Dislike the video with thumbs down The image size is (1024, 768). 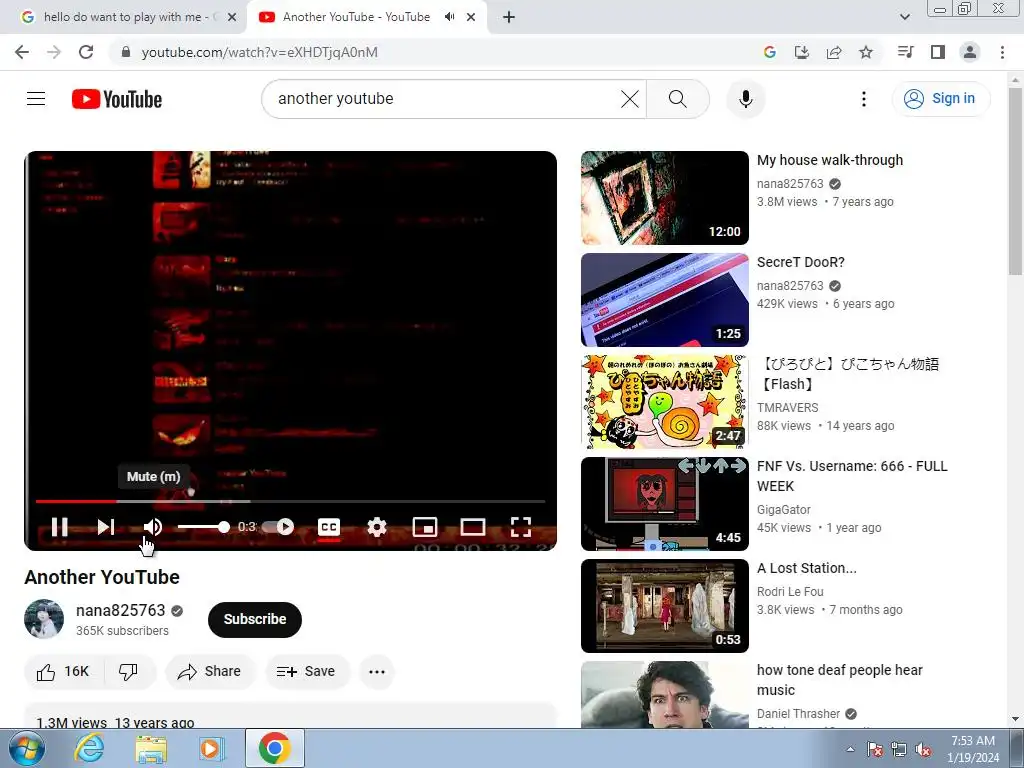click(x=129, y=671)
